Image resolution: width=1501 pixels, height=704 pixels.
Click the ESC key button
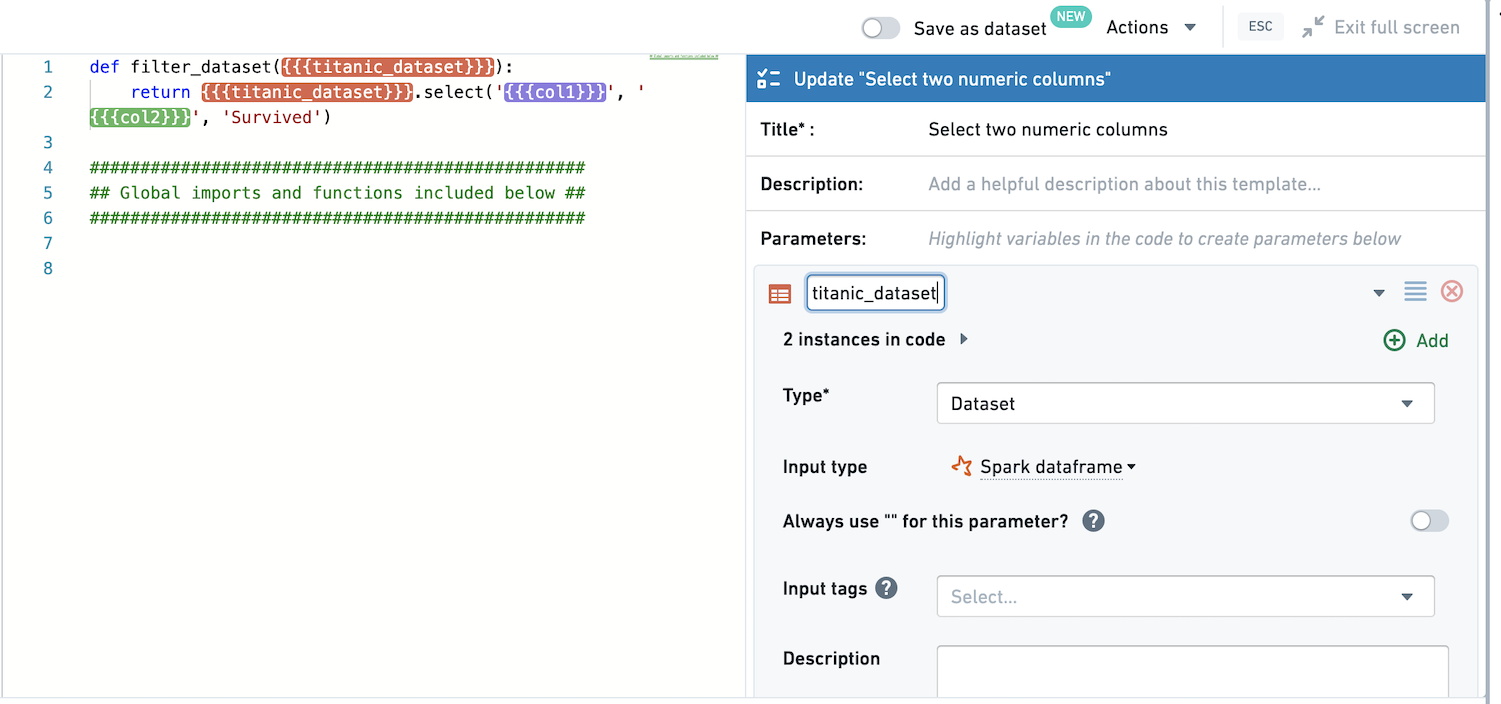(1260, 27)
